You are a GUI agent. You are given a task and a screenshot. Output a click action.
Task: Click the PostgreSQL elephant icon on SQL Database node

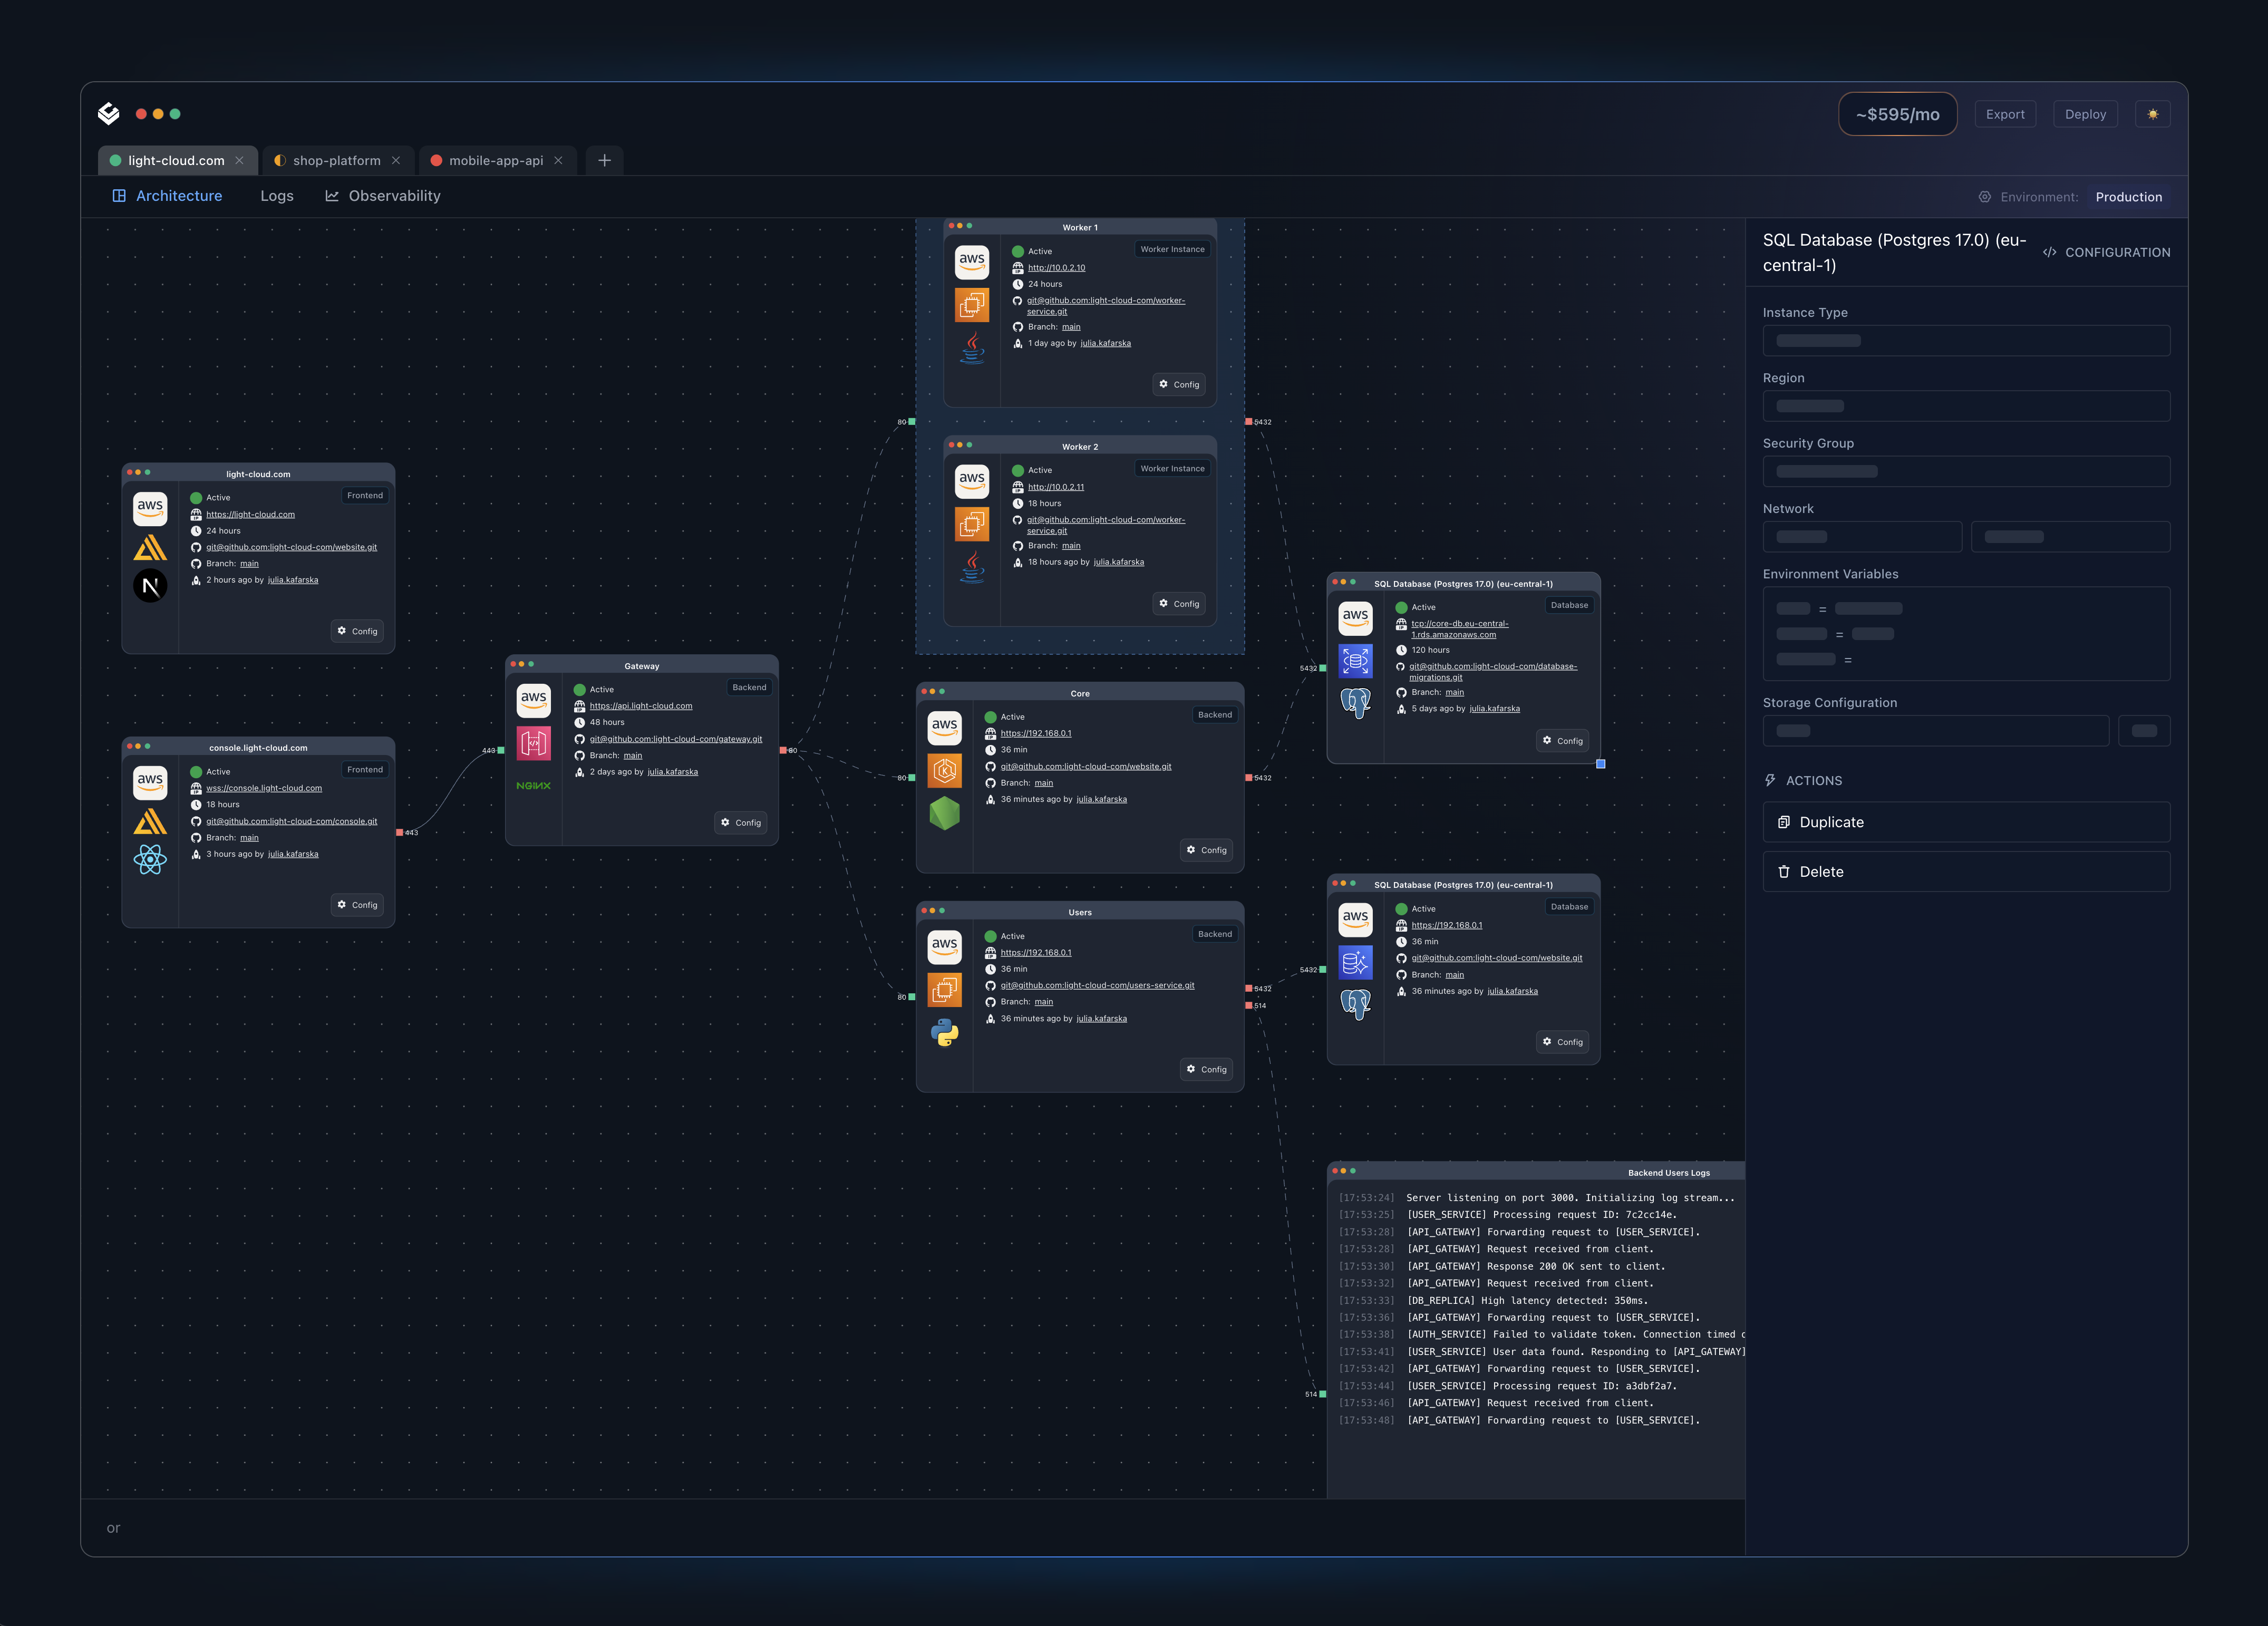pyautogui.click(x=1356, y=702)
